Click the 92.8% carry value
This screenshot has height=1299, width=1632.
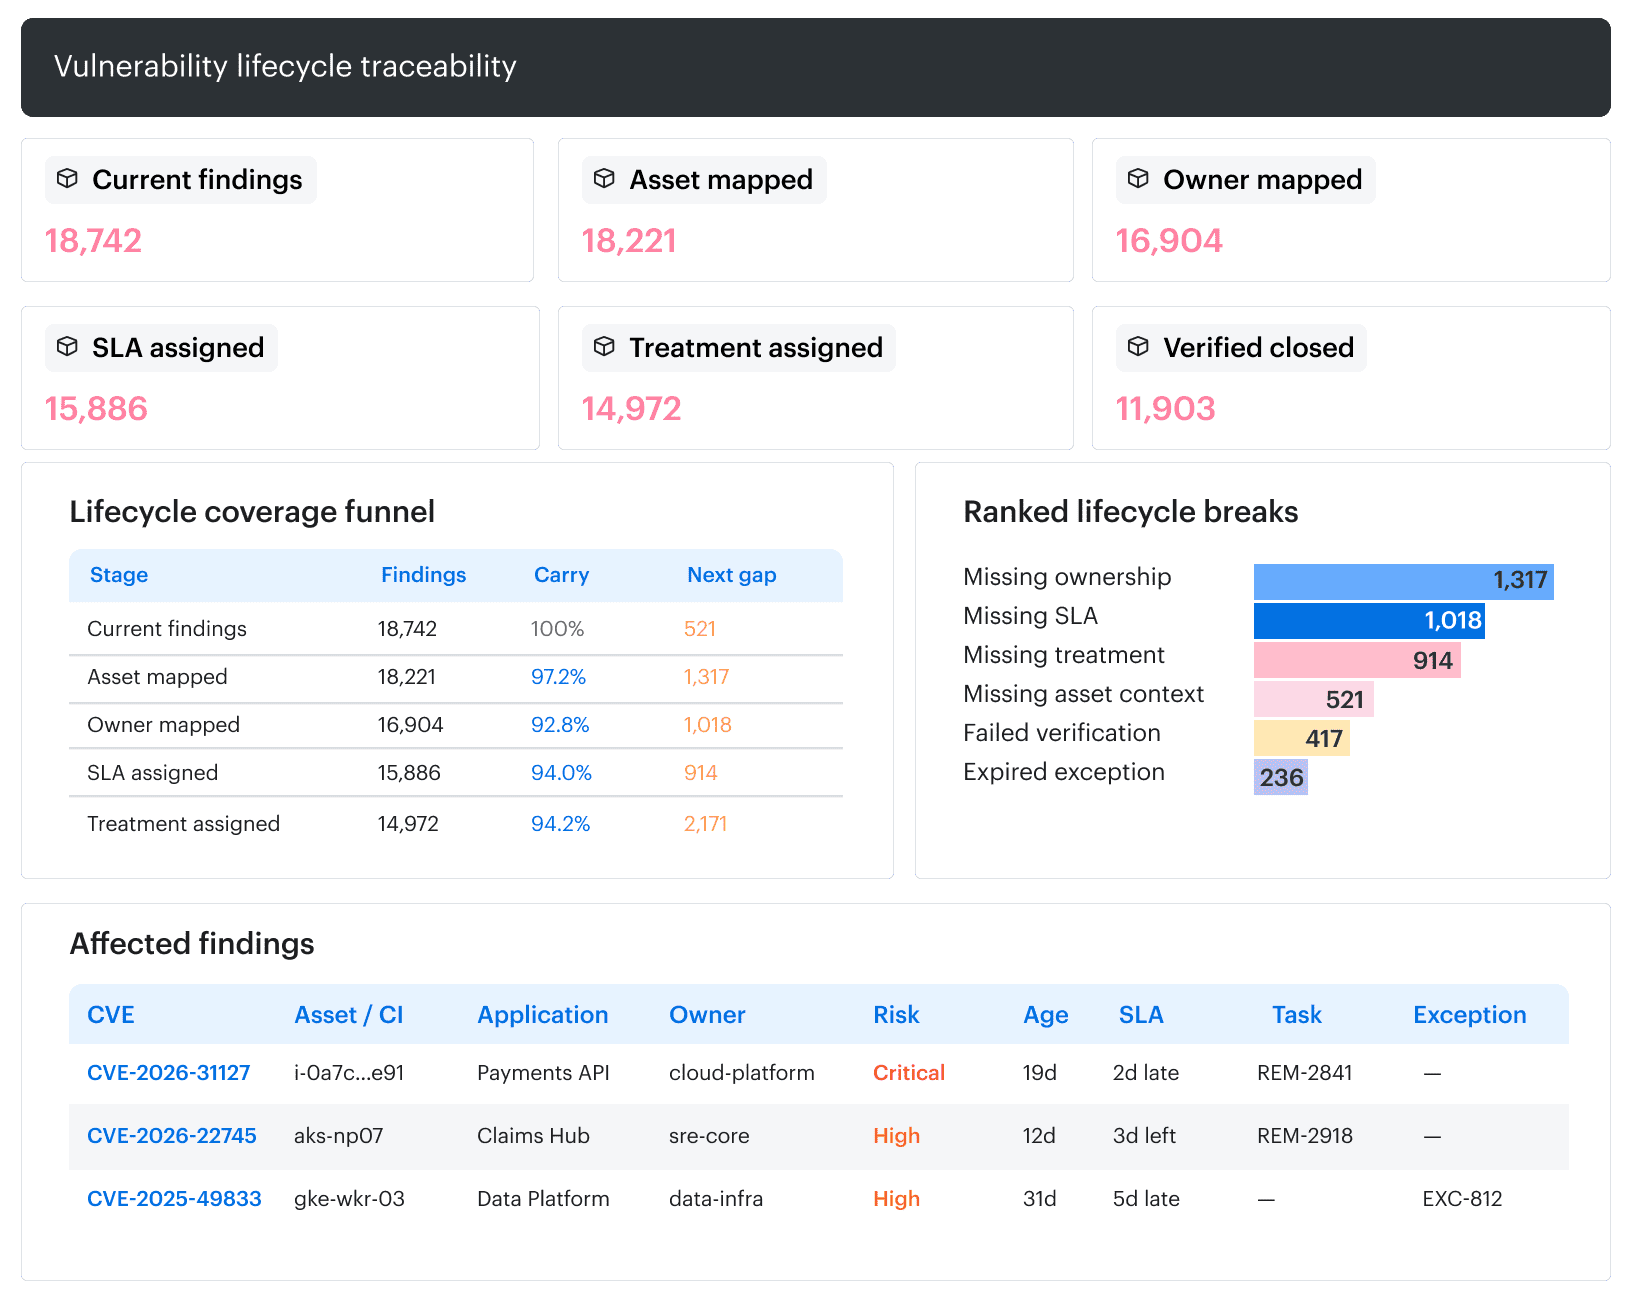[560, 725]
